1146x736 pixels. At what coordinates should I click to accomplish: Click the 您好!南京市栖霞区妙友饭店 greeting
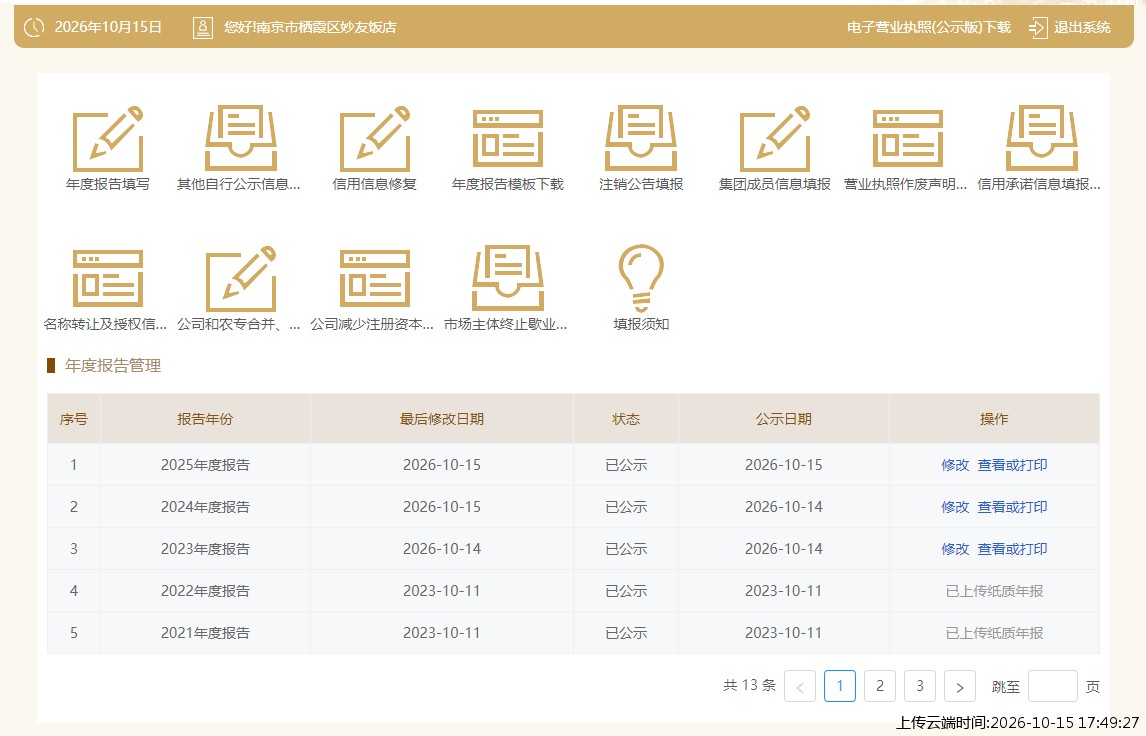pyautogui.click(x=310, y=28)
